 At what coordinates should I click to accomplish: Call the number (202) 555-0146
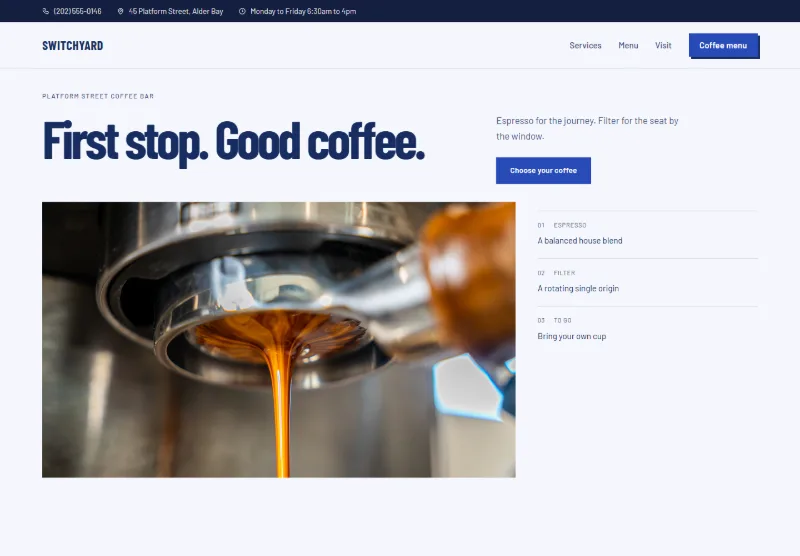point(78,11)
